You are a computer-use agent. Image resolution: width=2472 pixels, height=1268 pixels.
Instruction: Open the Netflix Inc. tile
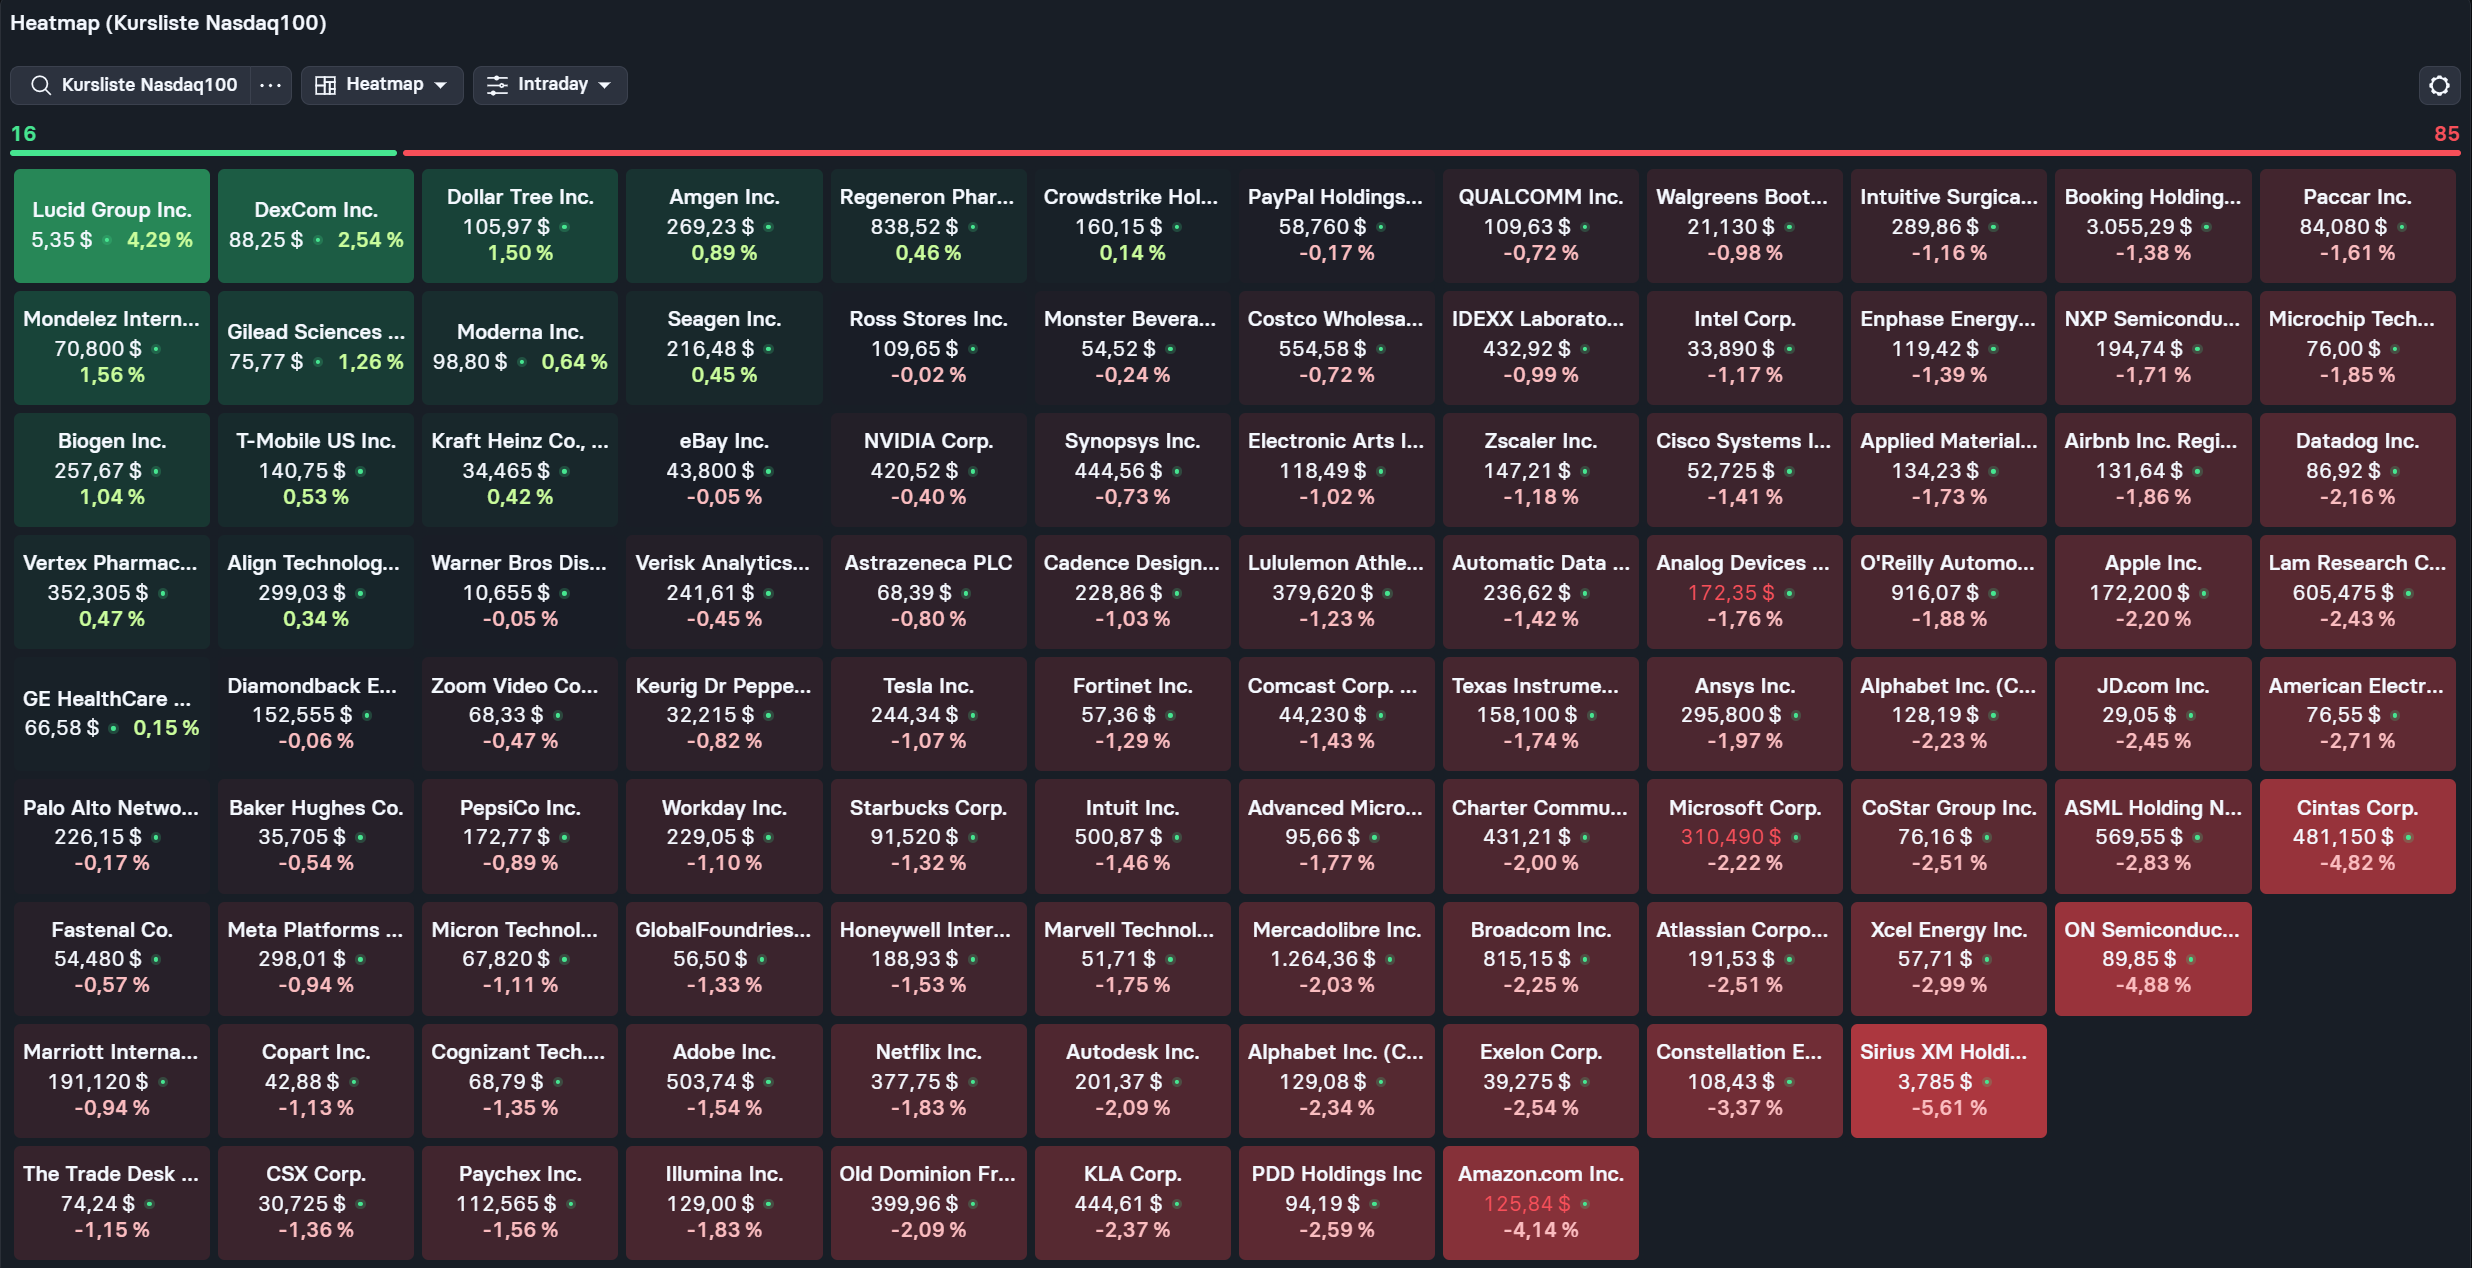tap(928, 1081)
